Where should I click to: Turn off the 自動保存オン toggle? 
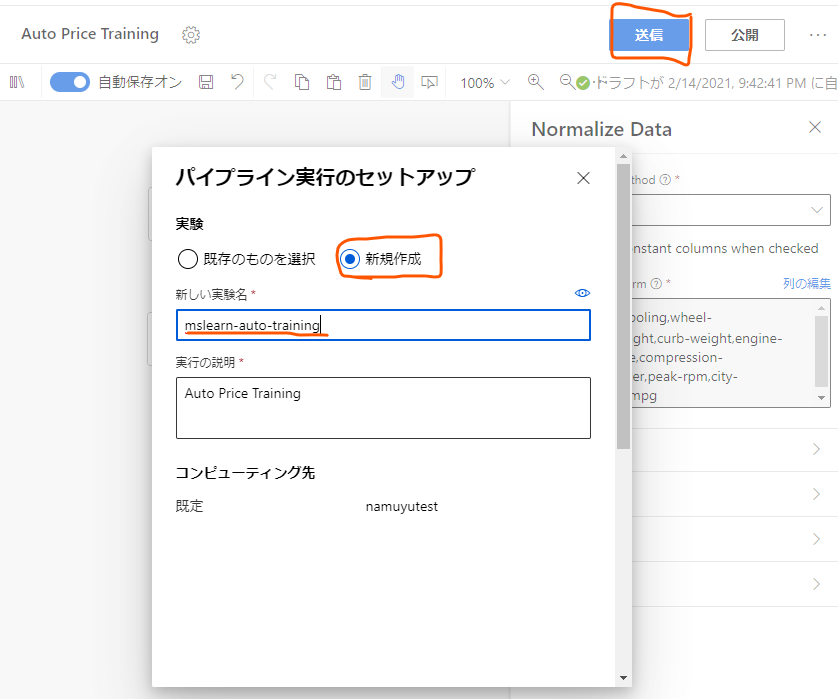click(69, 82)
